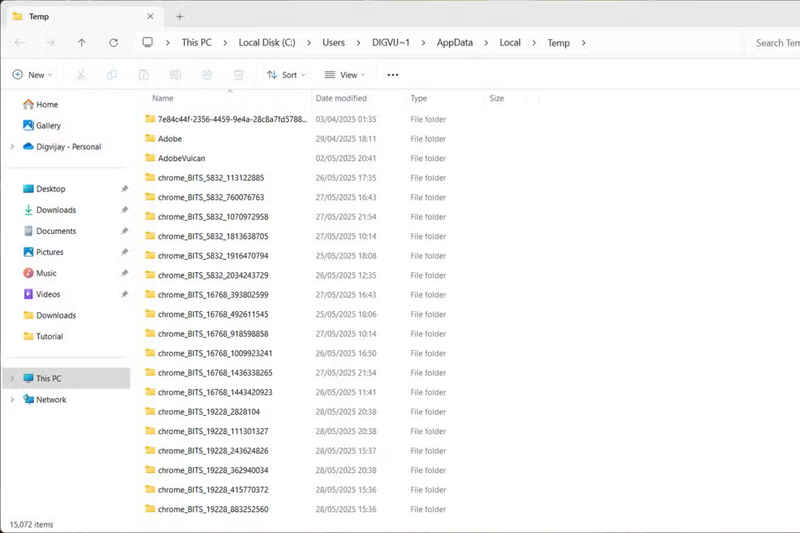Viewport: 800px width, 533px height.
Task: Click the Search Temp input field
Action: 775,43
